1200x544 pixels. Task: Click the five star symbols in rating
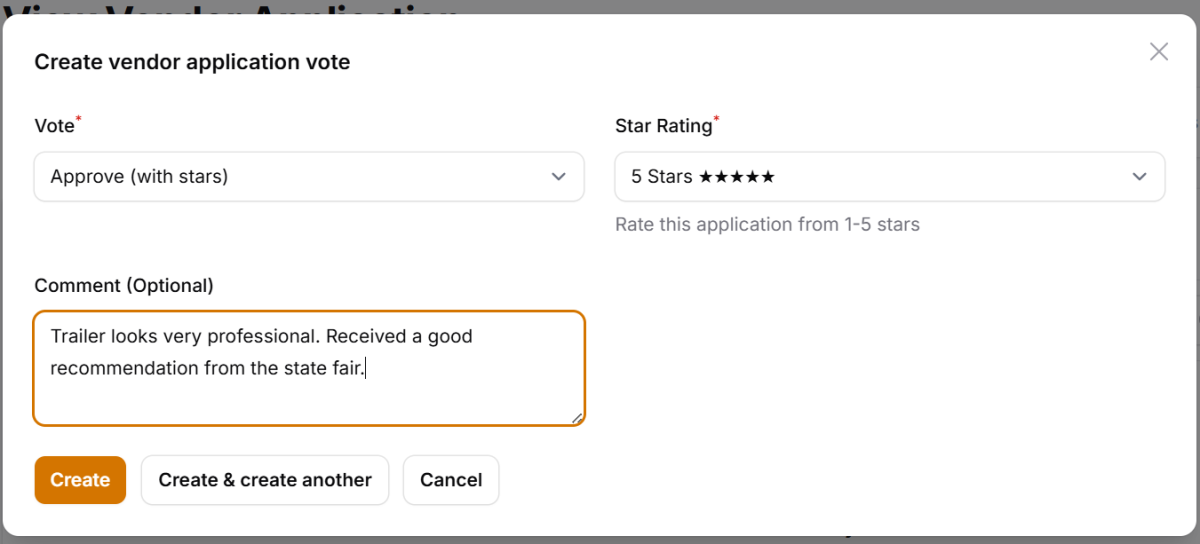coord(737,177)
